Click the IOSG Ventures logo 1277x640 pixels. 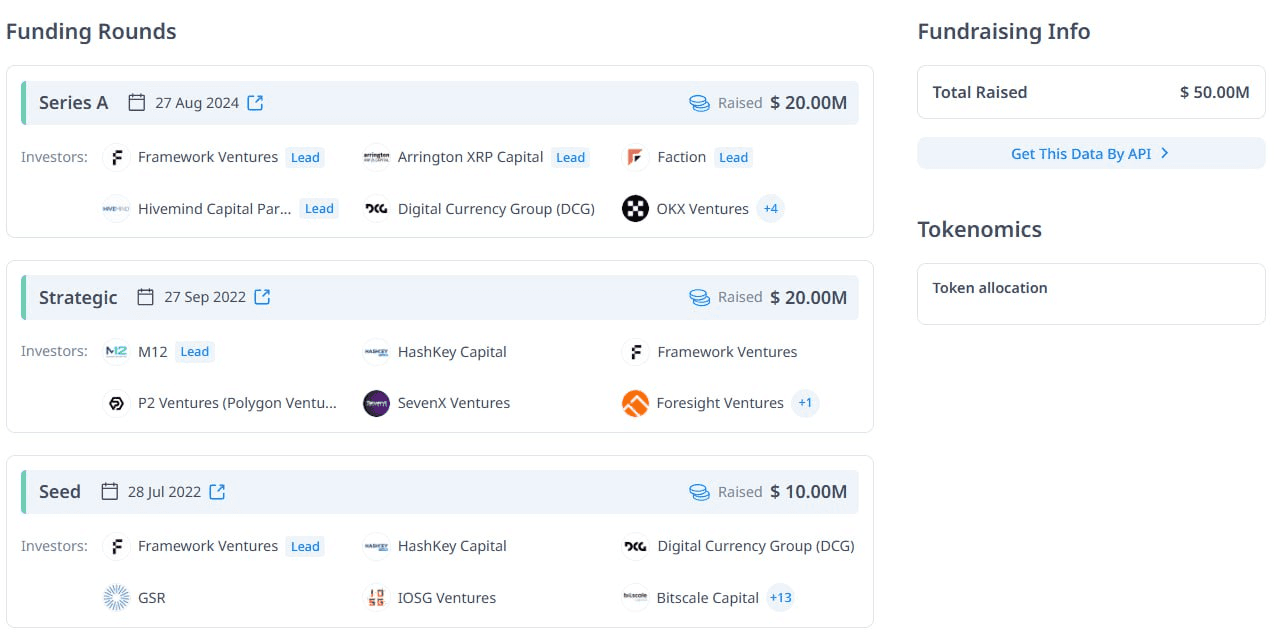(x=376, y=598)
